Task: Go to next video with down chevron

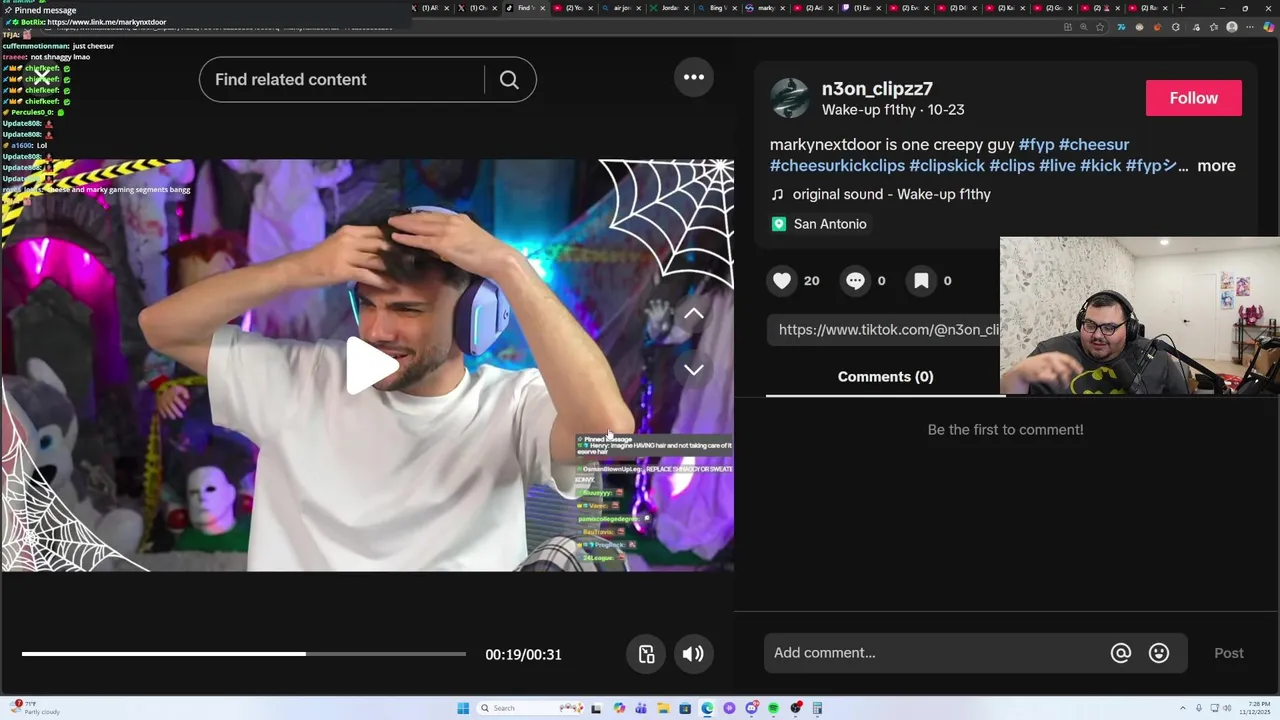Action: [x=693, y=370]
